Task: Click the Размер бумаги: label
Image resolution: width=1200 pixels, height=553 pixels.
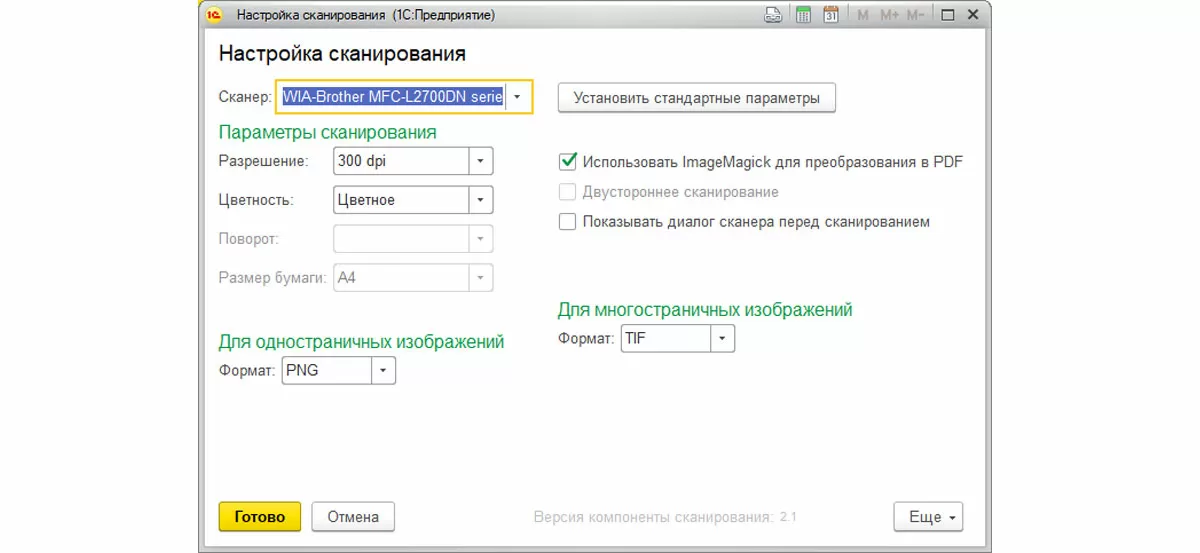Action: (x=274, y=278)
